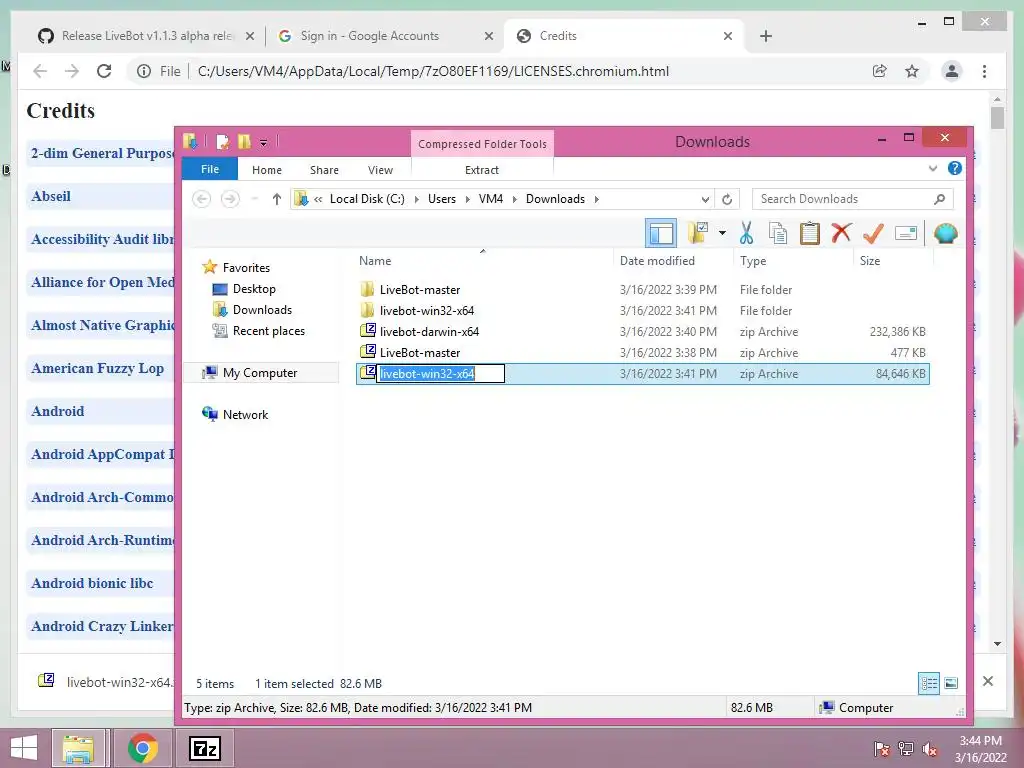Refresh the Downloads folder view
This screenshot has height=768, width=1024.
pyautogui.click(x=727, y=199)
